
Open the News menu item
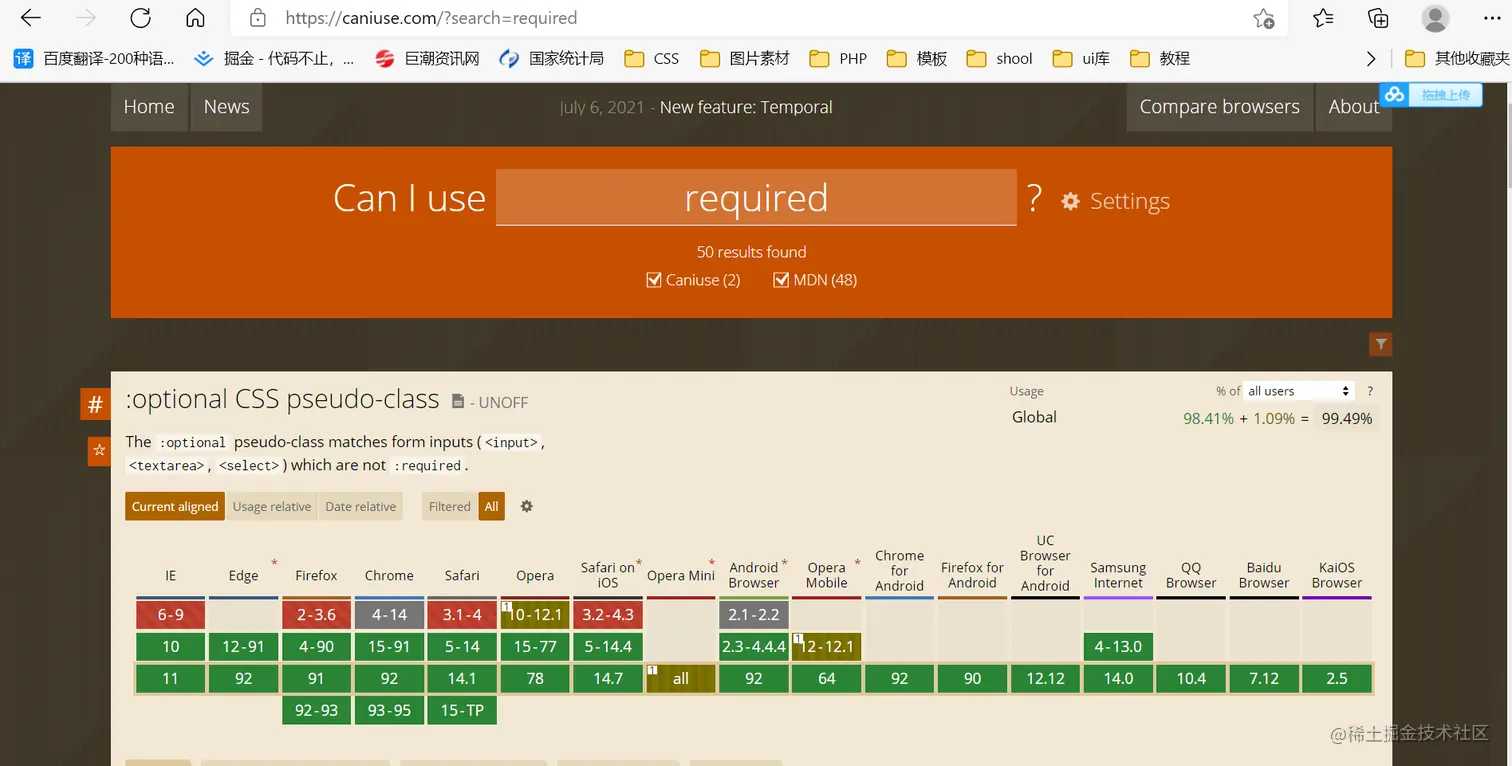[x=226, y=107]
